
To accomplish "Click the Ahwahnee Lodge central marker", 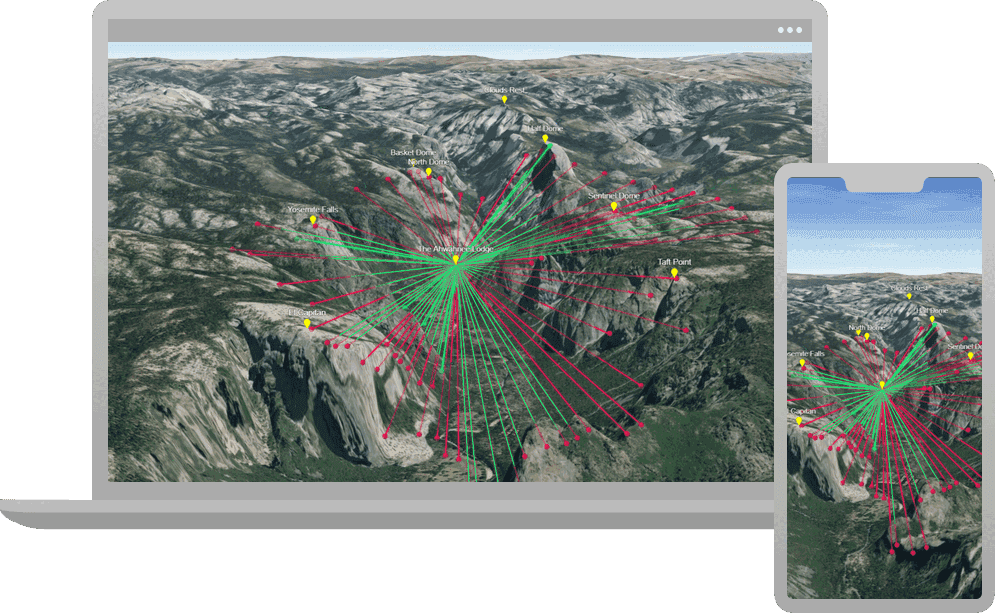I will 456,260.
